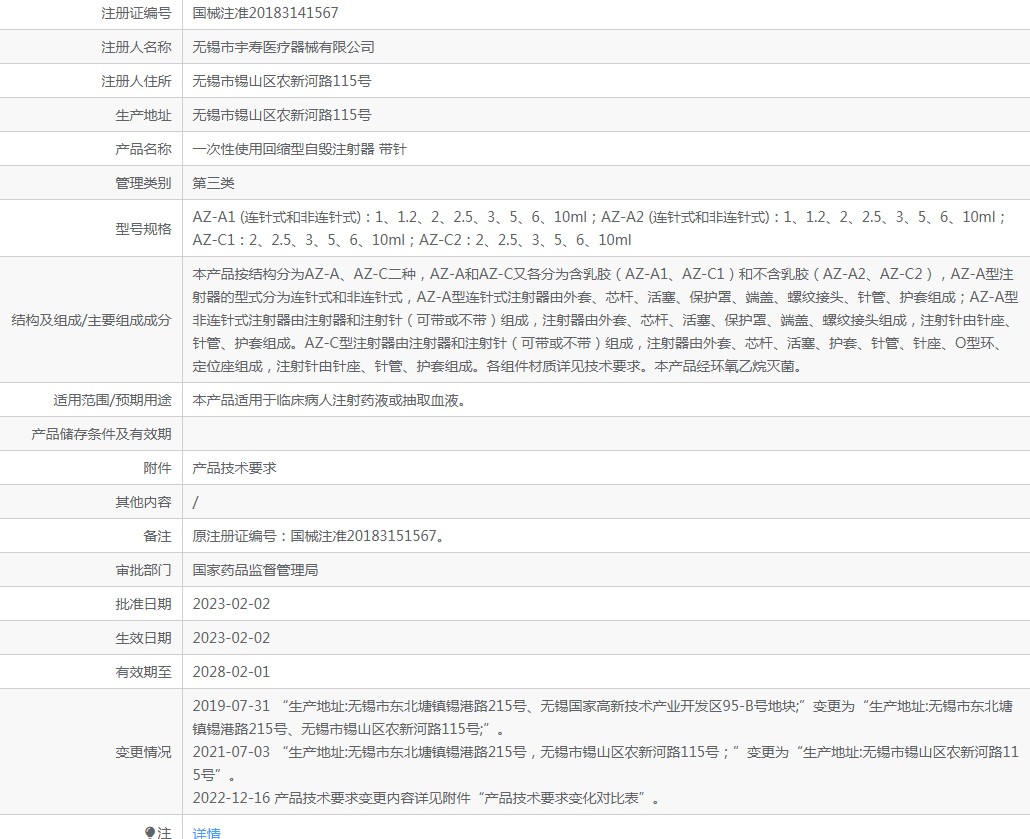Click the 型号规格 model specification text
1030x839 pixels.
[x=599, y=228]
